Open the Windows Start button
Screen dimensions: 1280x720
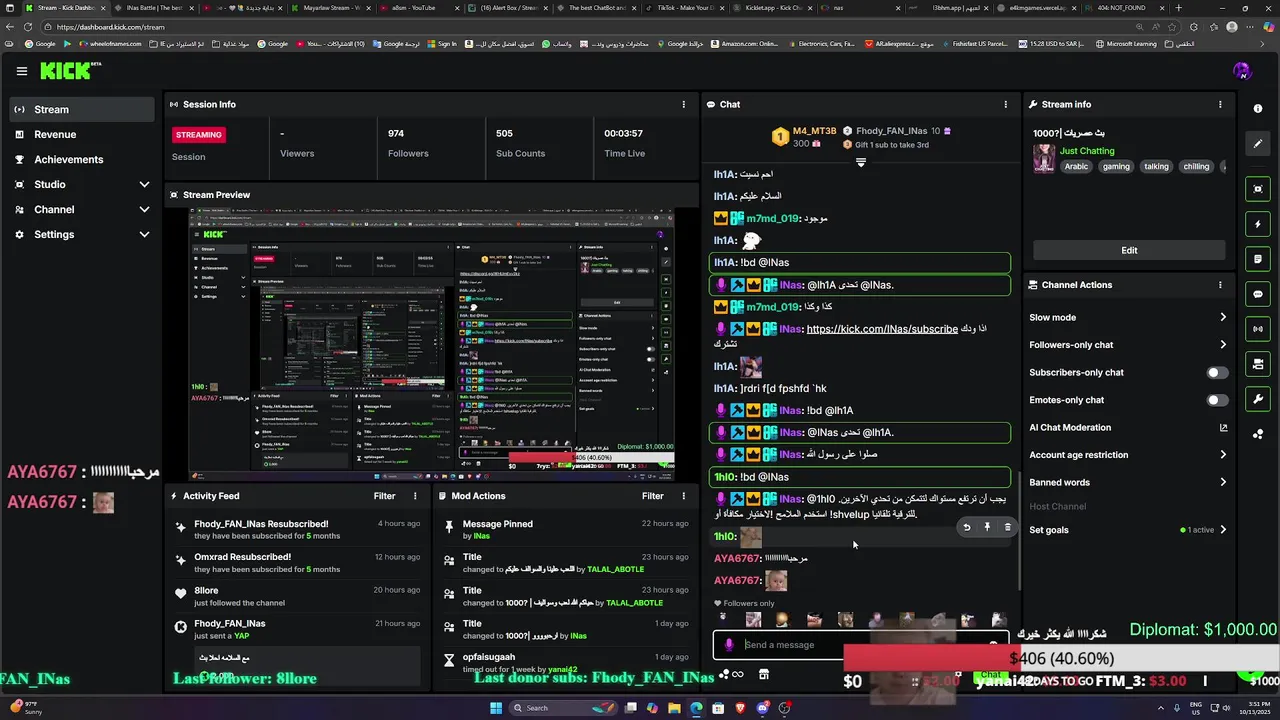point(495,708)
